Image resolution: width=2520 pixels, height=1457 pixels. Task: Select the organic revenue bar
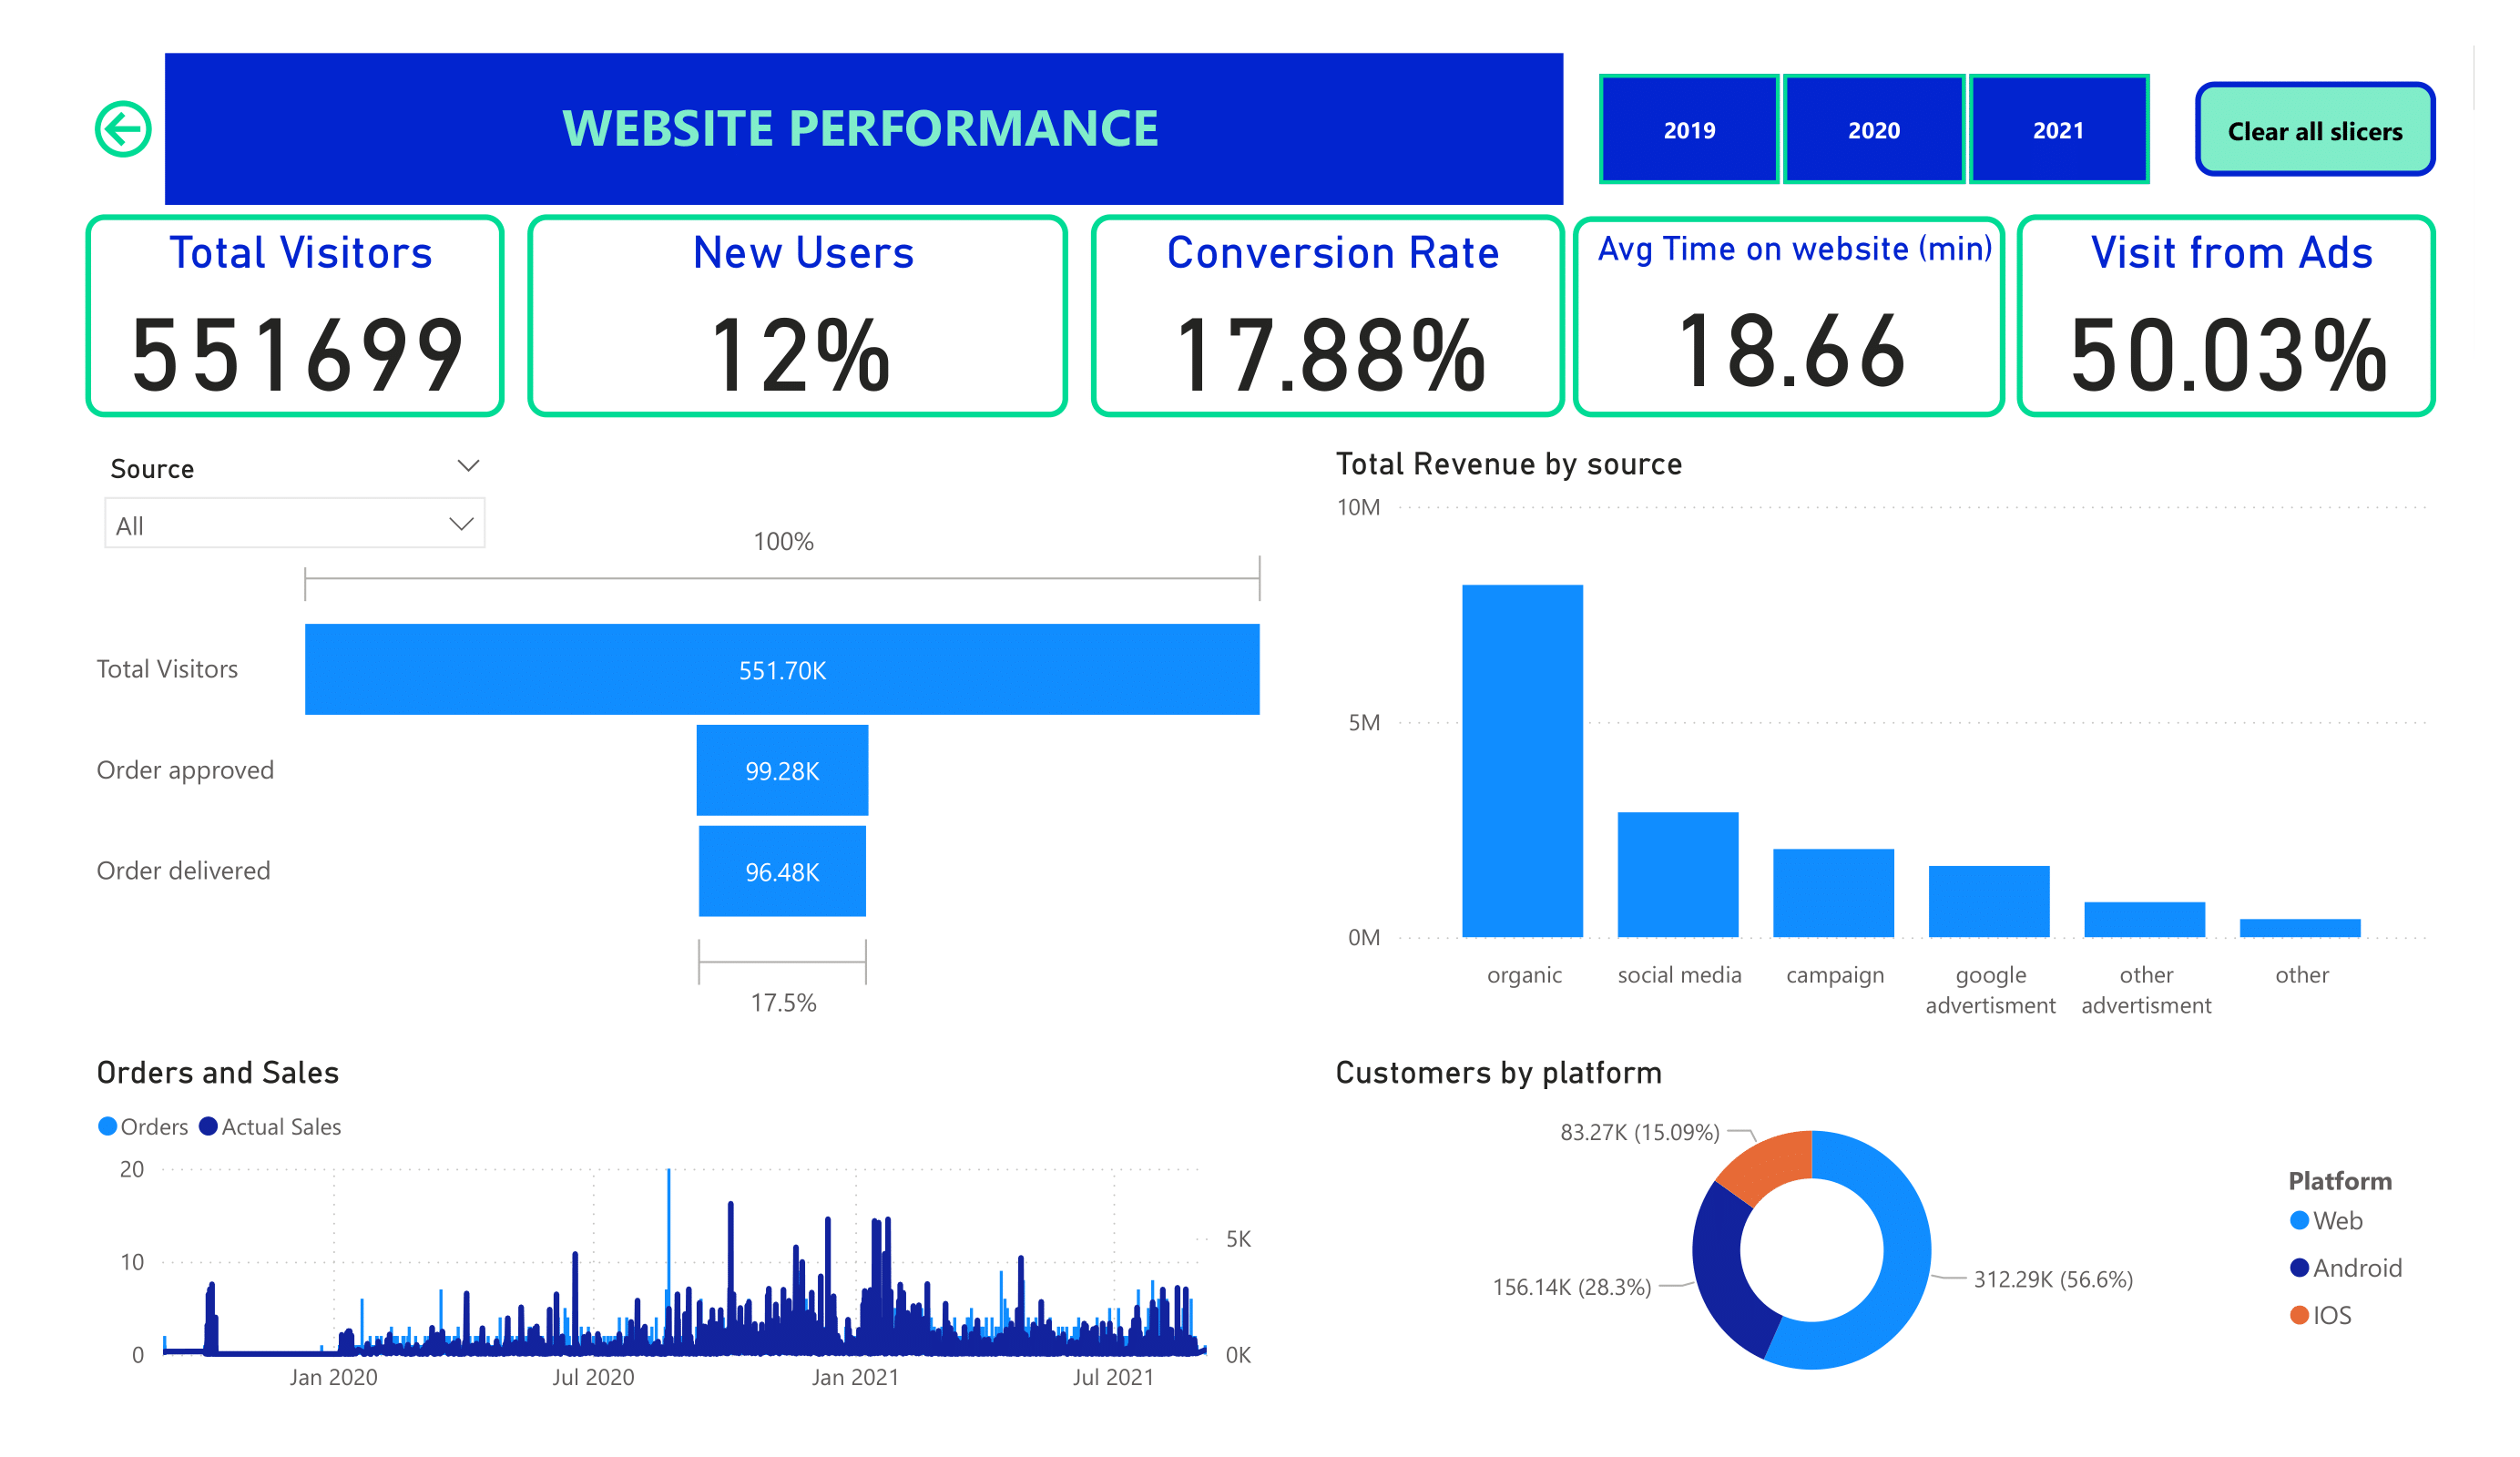pos(1521,760)
